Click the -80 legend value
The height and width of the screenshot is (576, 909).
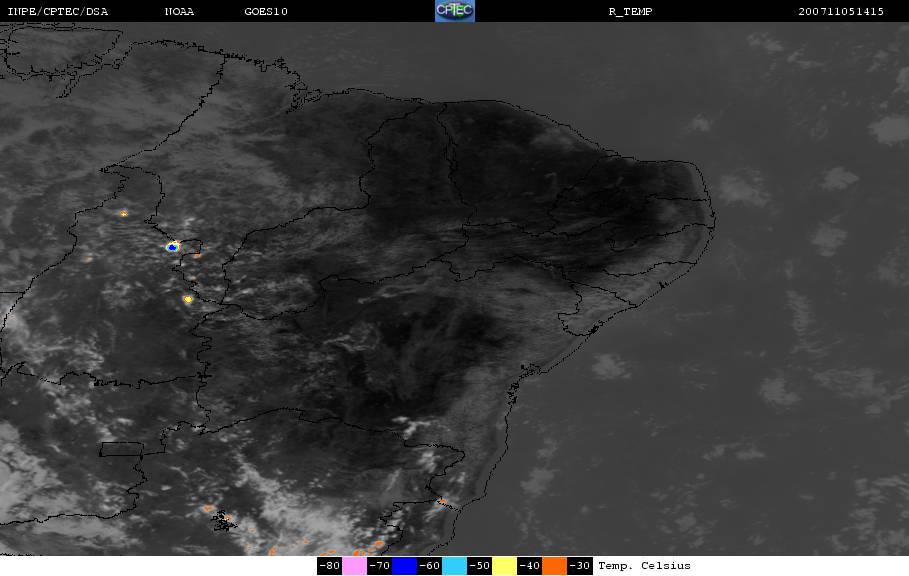click(x=329, y=566)
